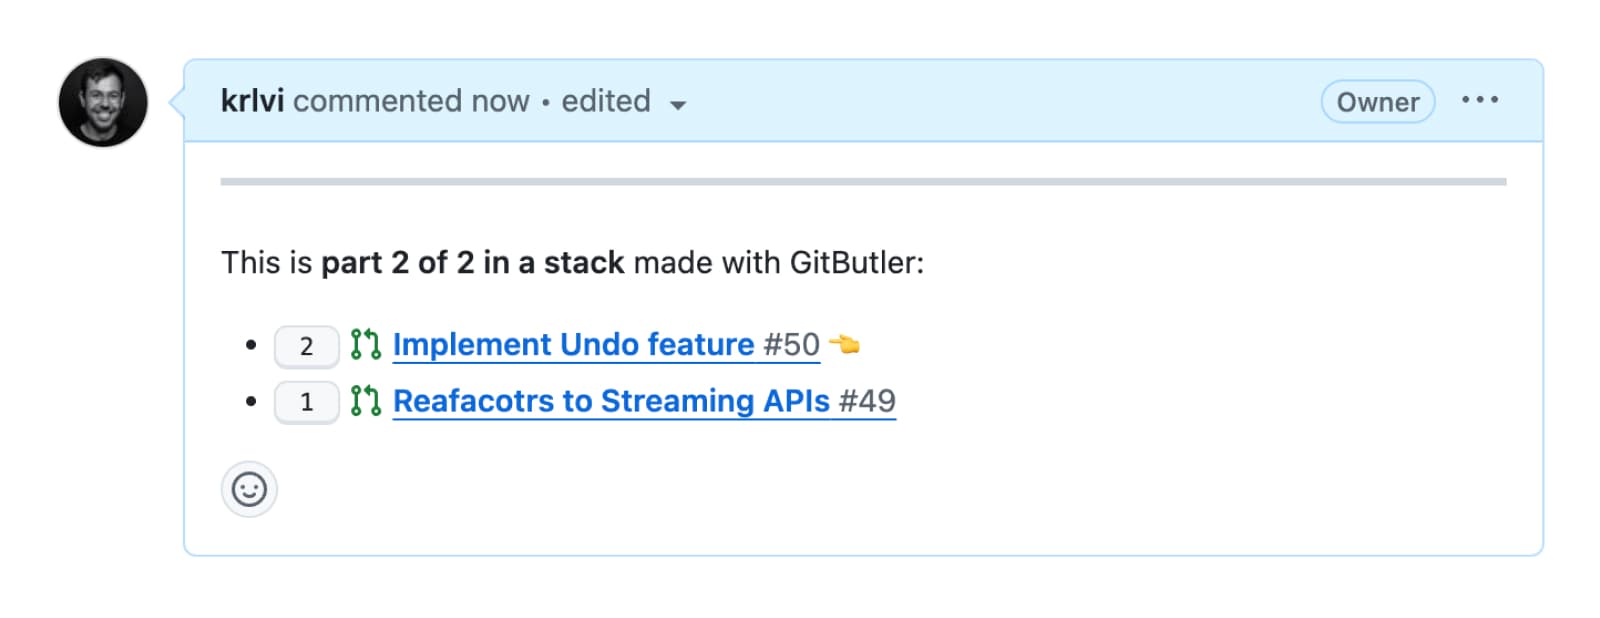Screen dimensions: 1600x618
Task: Click the gray horizontal divider line
Action: 862,182
